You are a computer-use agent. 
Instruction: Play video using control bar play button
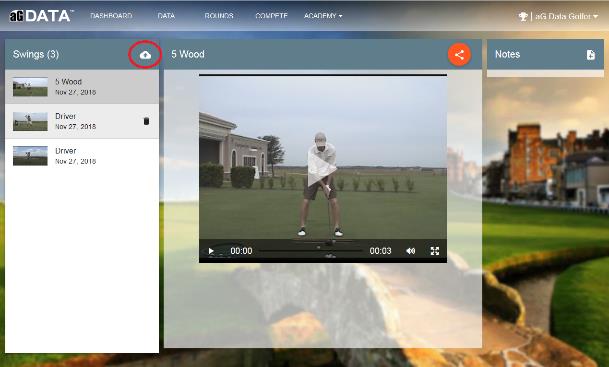pyautogui.click(x=211, y=251)
